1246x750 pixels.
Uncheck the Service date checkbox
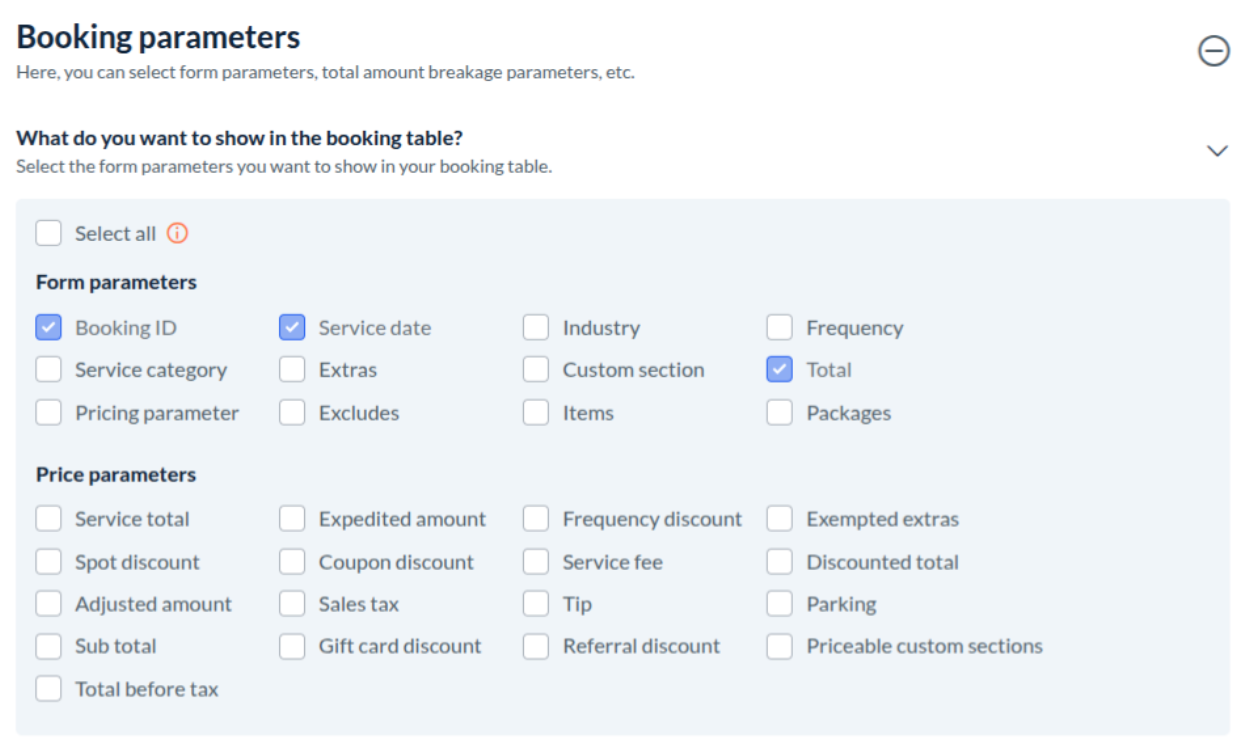coord(292,328)
